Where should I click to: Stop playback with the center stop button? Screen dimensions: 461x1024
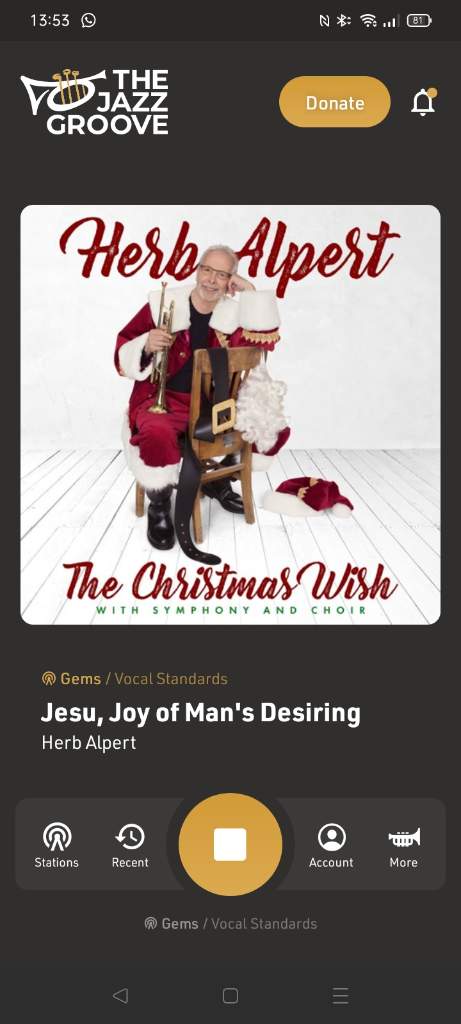pos(230,844)
